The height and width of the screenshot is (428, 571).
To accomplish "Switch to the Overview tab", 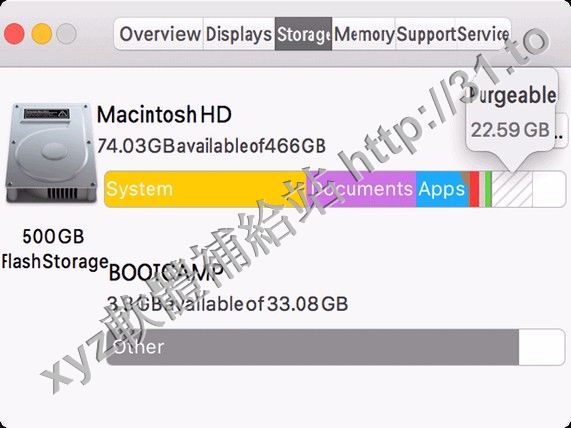I will 159,34.
